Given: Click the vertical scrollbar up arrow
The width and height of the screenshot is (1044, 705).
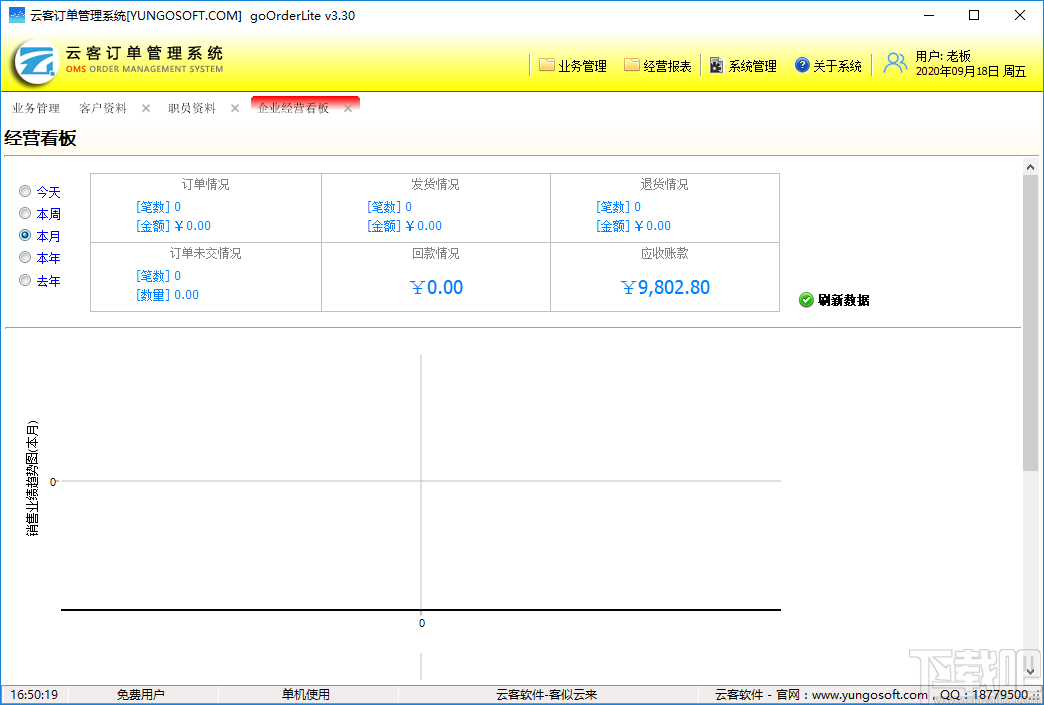Looking at the screenshot, I should point(1032,166).
